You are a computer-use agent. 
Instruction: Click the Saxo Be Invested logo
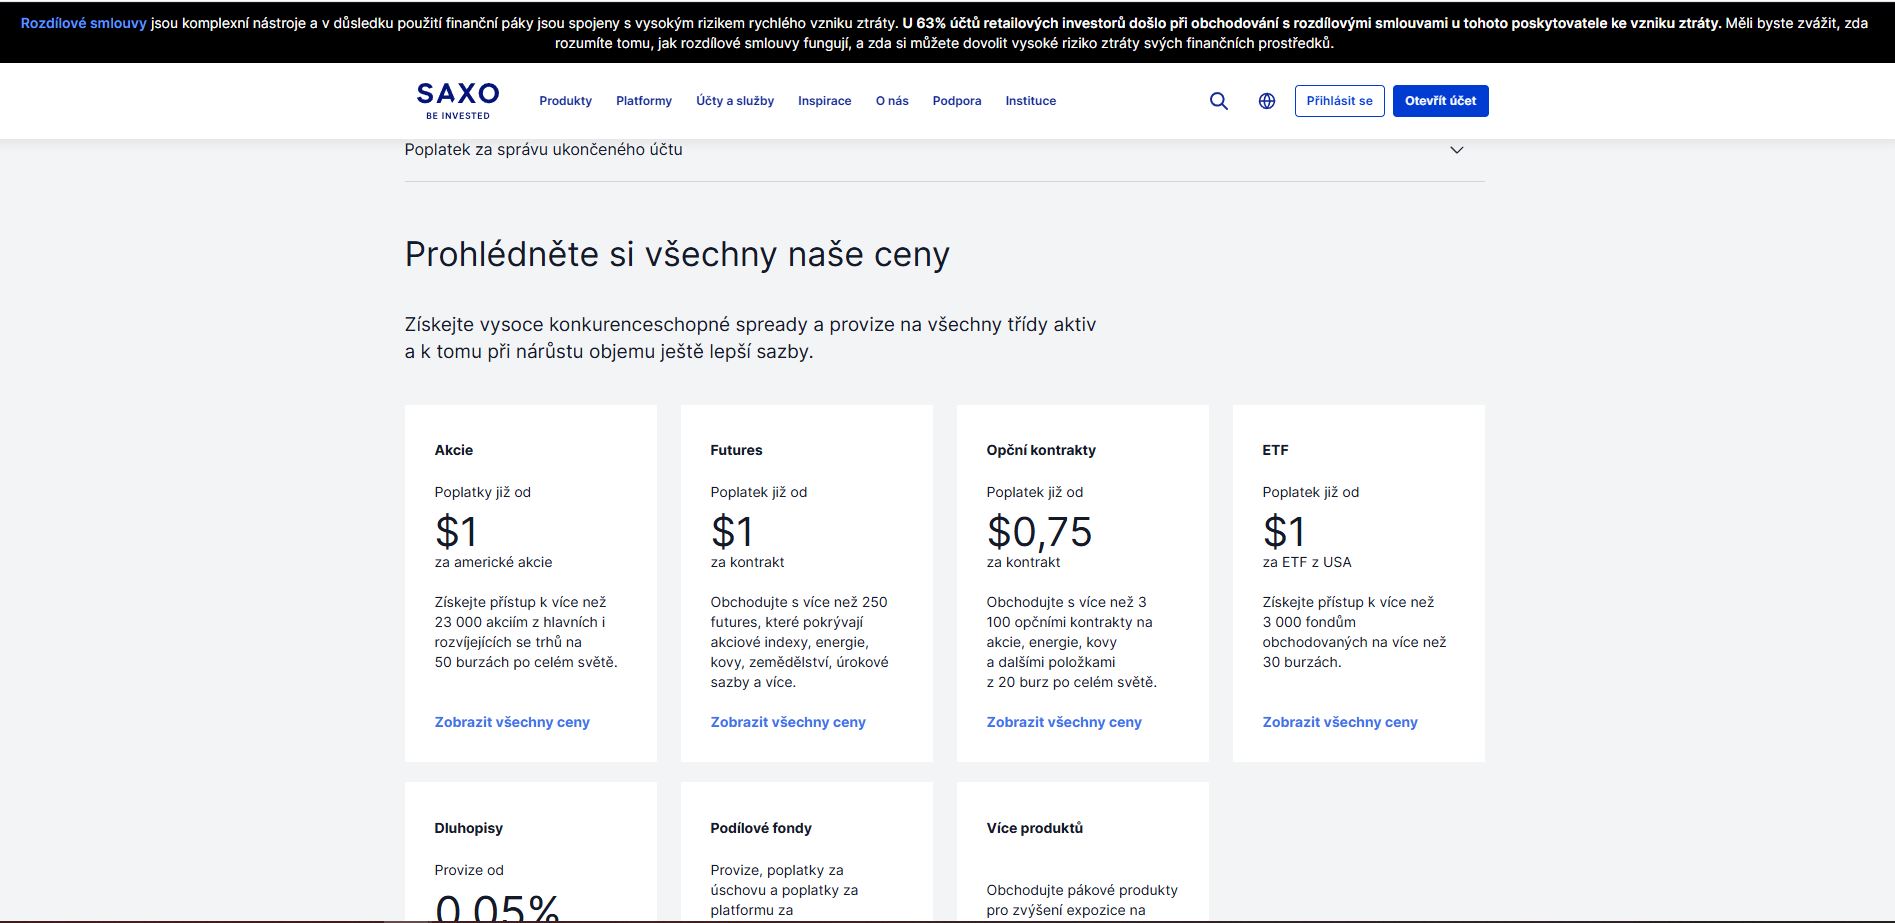458,101
